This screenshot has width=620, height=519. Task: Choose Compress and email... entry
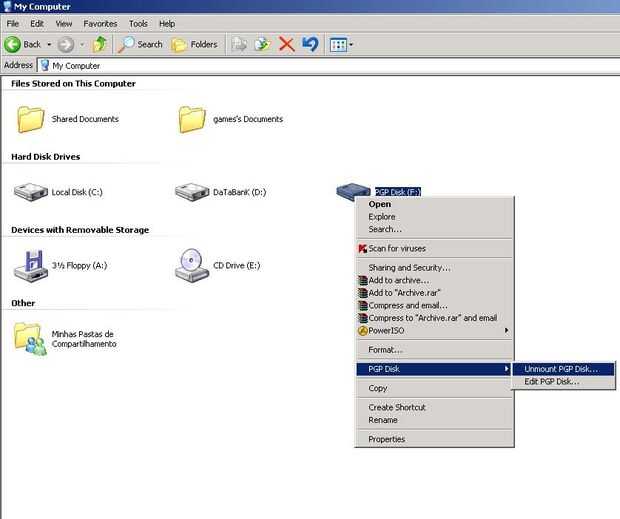tap(435, 306)
